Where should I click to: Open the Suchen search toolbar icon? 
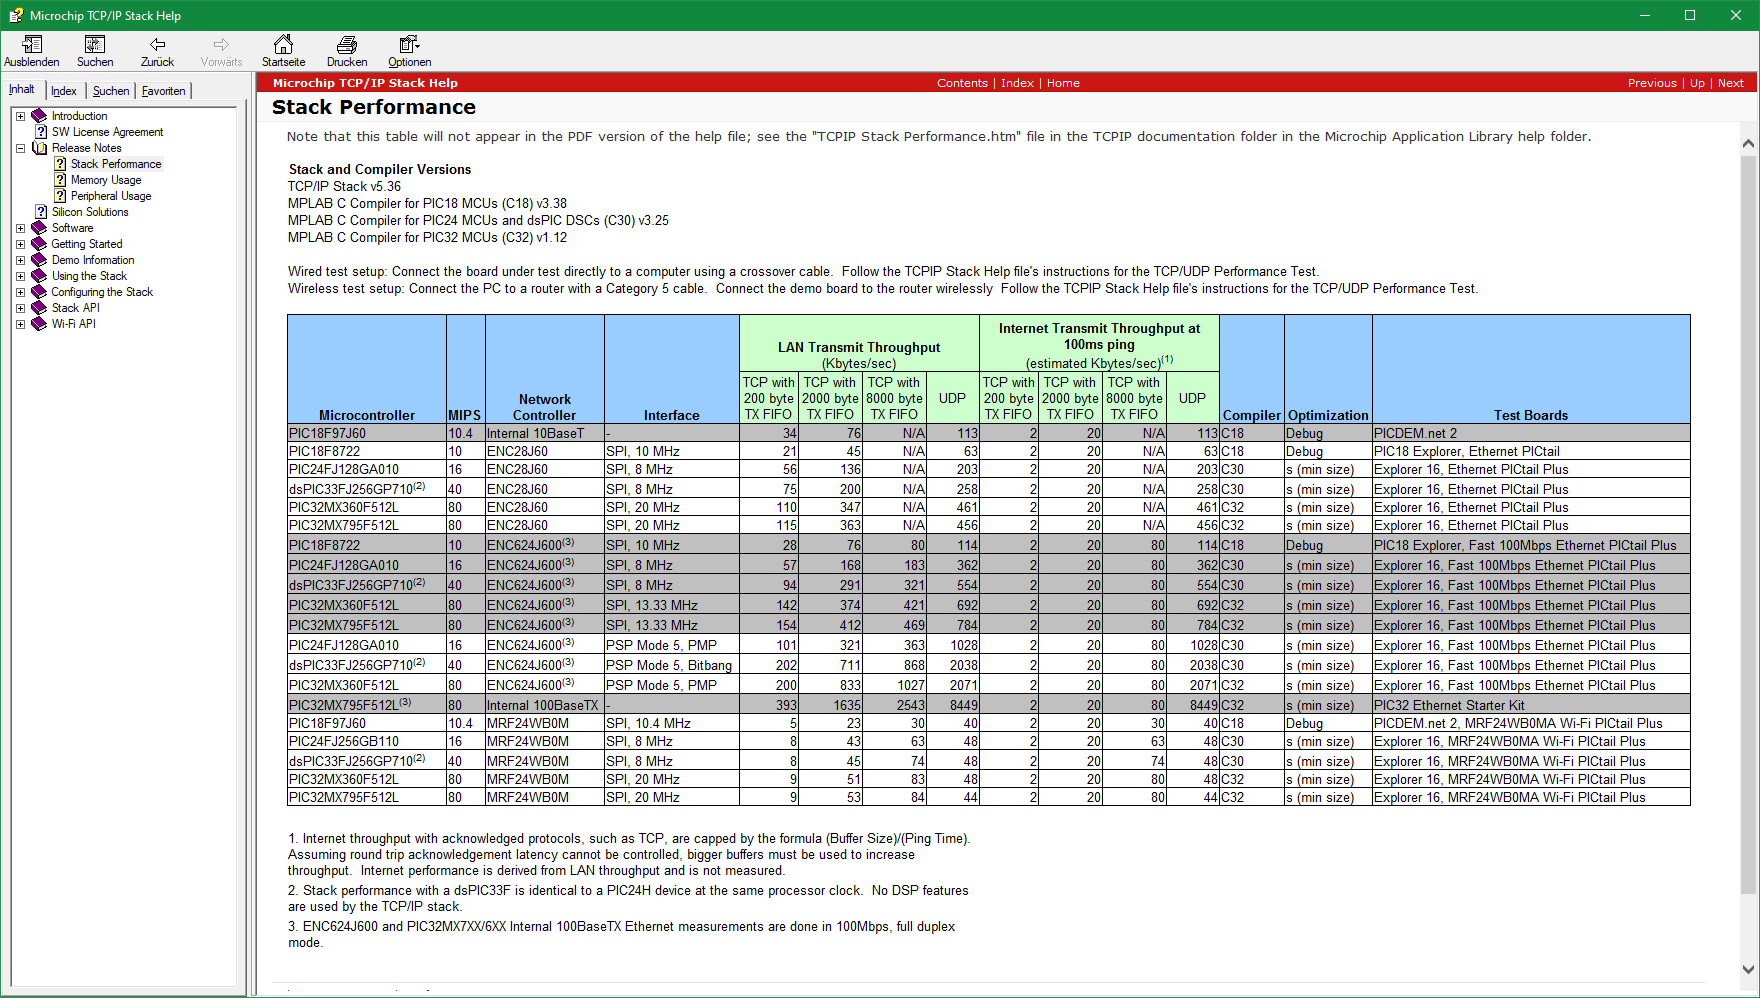(95, 44)
